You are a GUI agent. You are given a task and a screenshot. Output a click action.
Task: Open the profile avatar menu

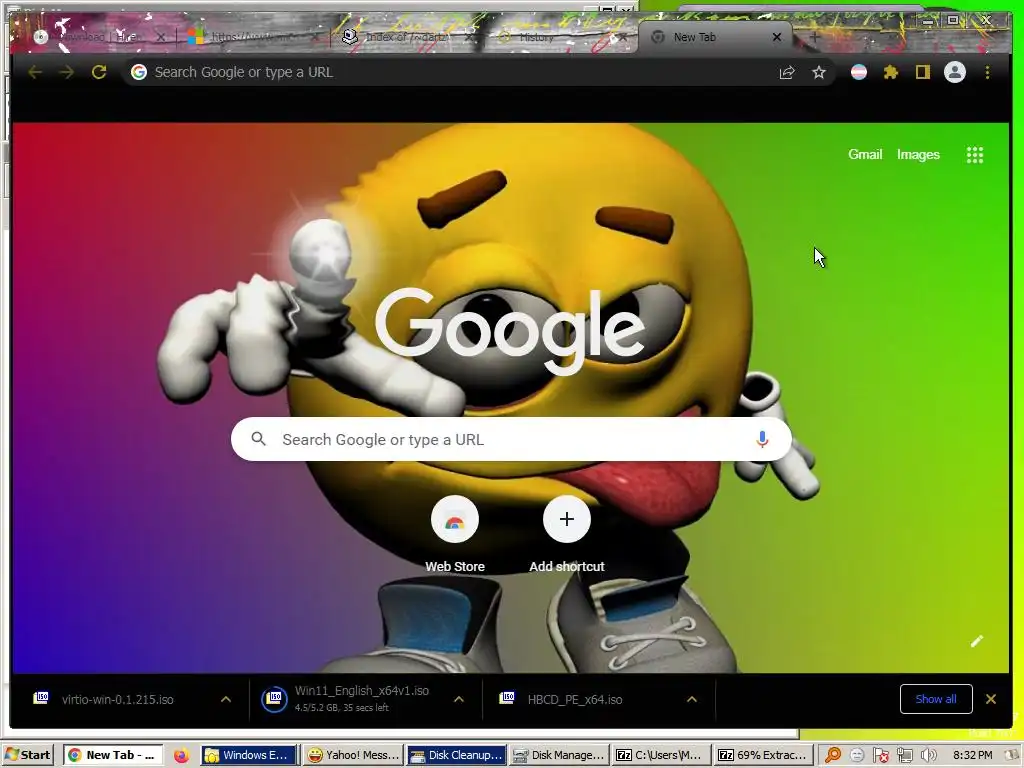tap(955, 72)
